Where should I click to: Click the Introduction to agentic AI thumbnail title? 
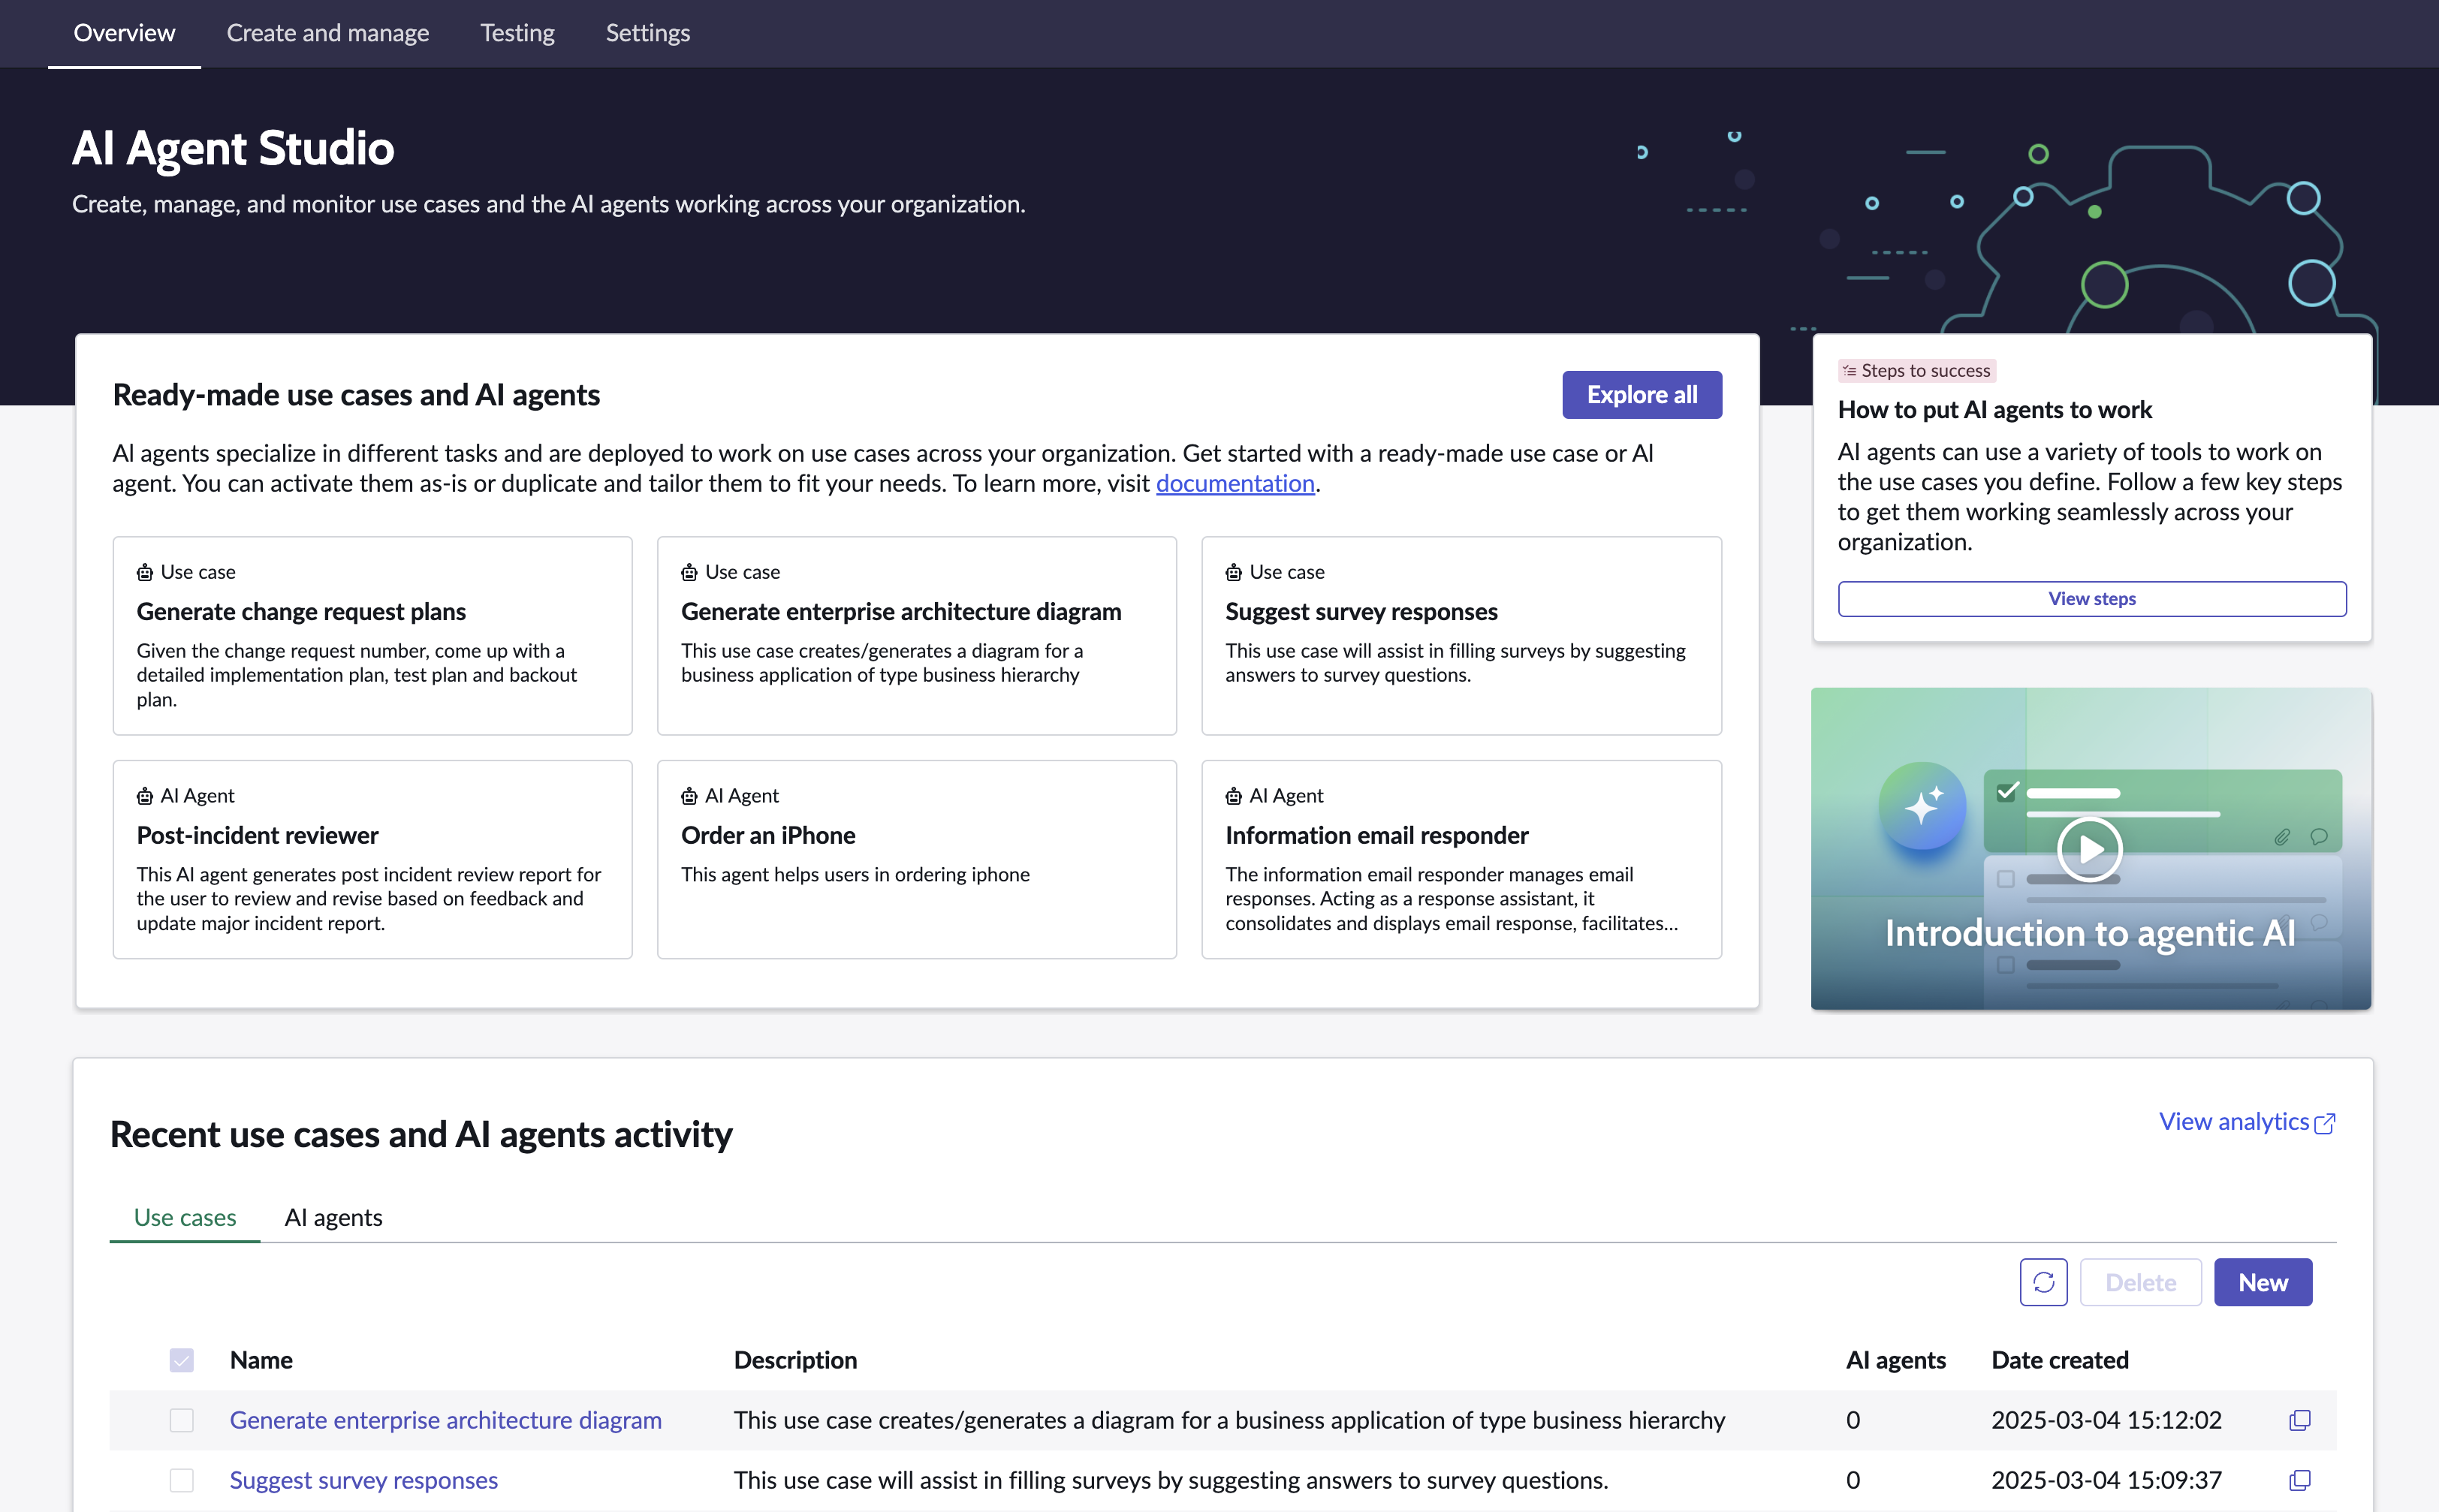tap(2090, 933)
